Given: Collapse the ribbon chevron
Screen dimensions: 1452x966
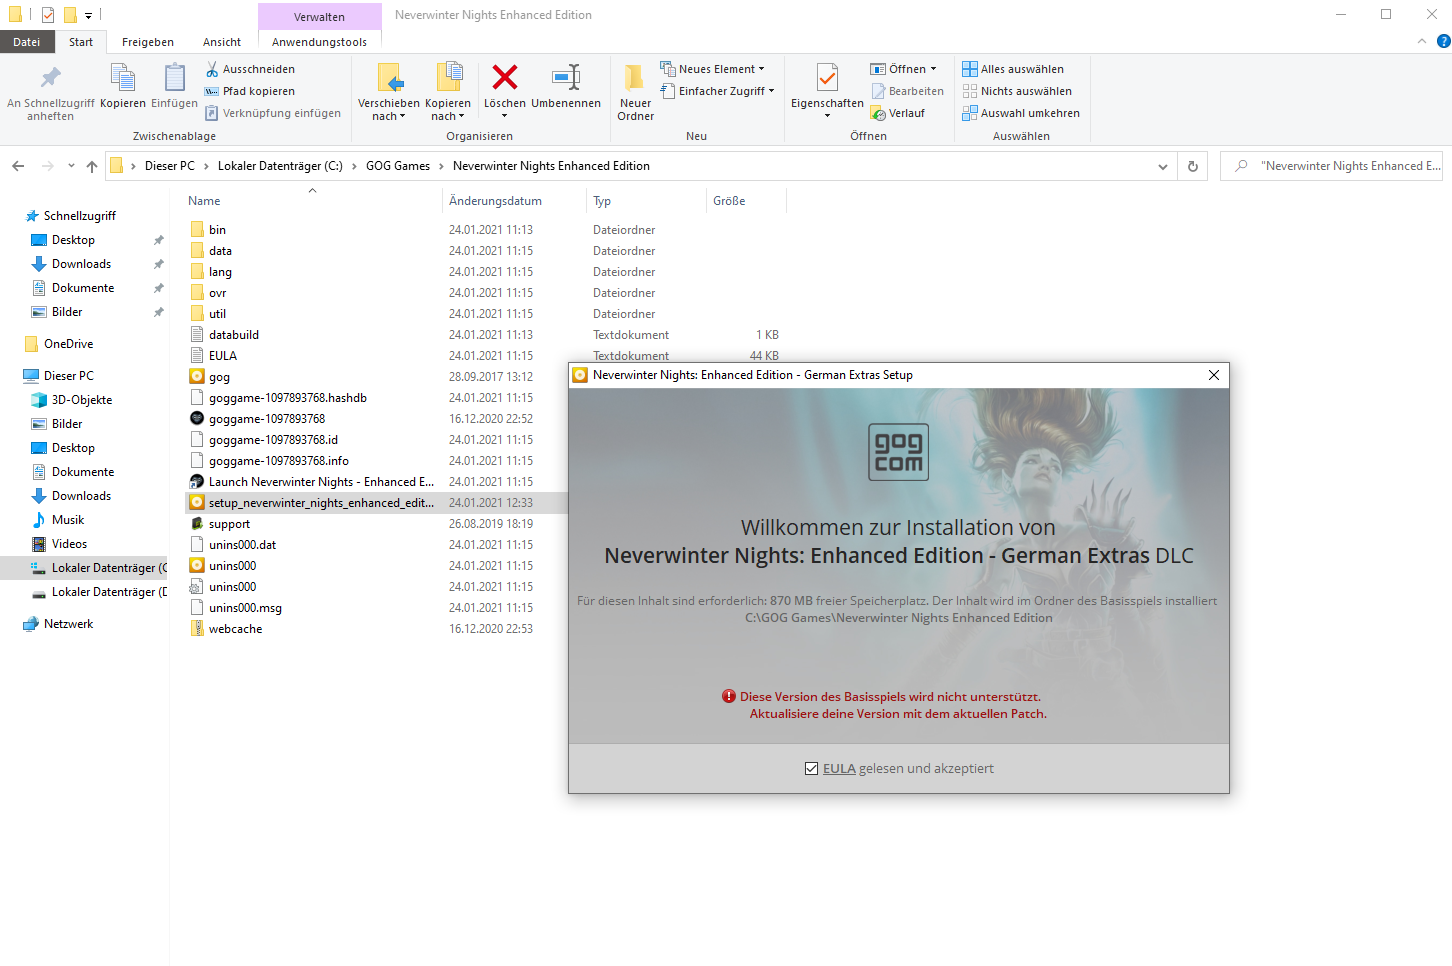Looking at the screenshot, I should pos(1422,41).
